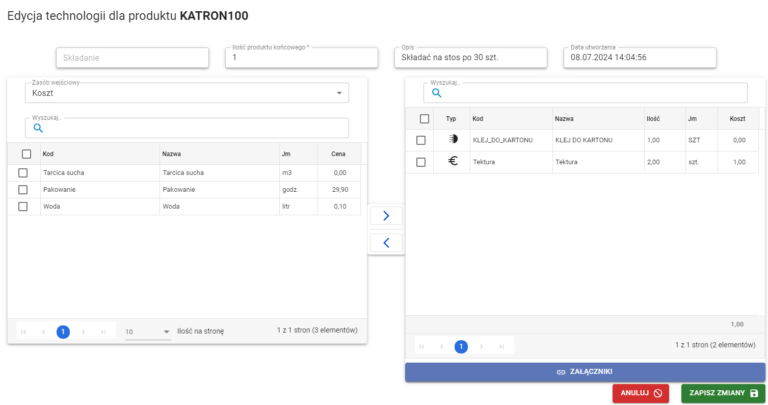
Task: Sort right table by Nazwa column
Action: point(564,118)
